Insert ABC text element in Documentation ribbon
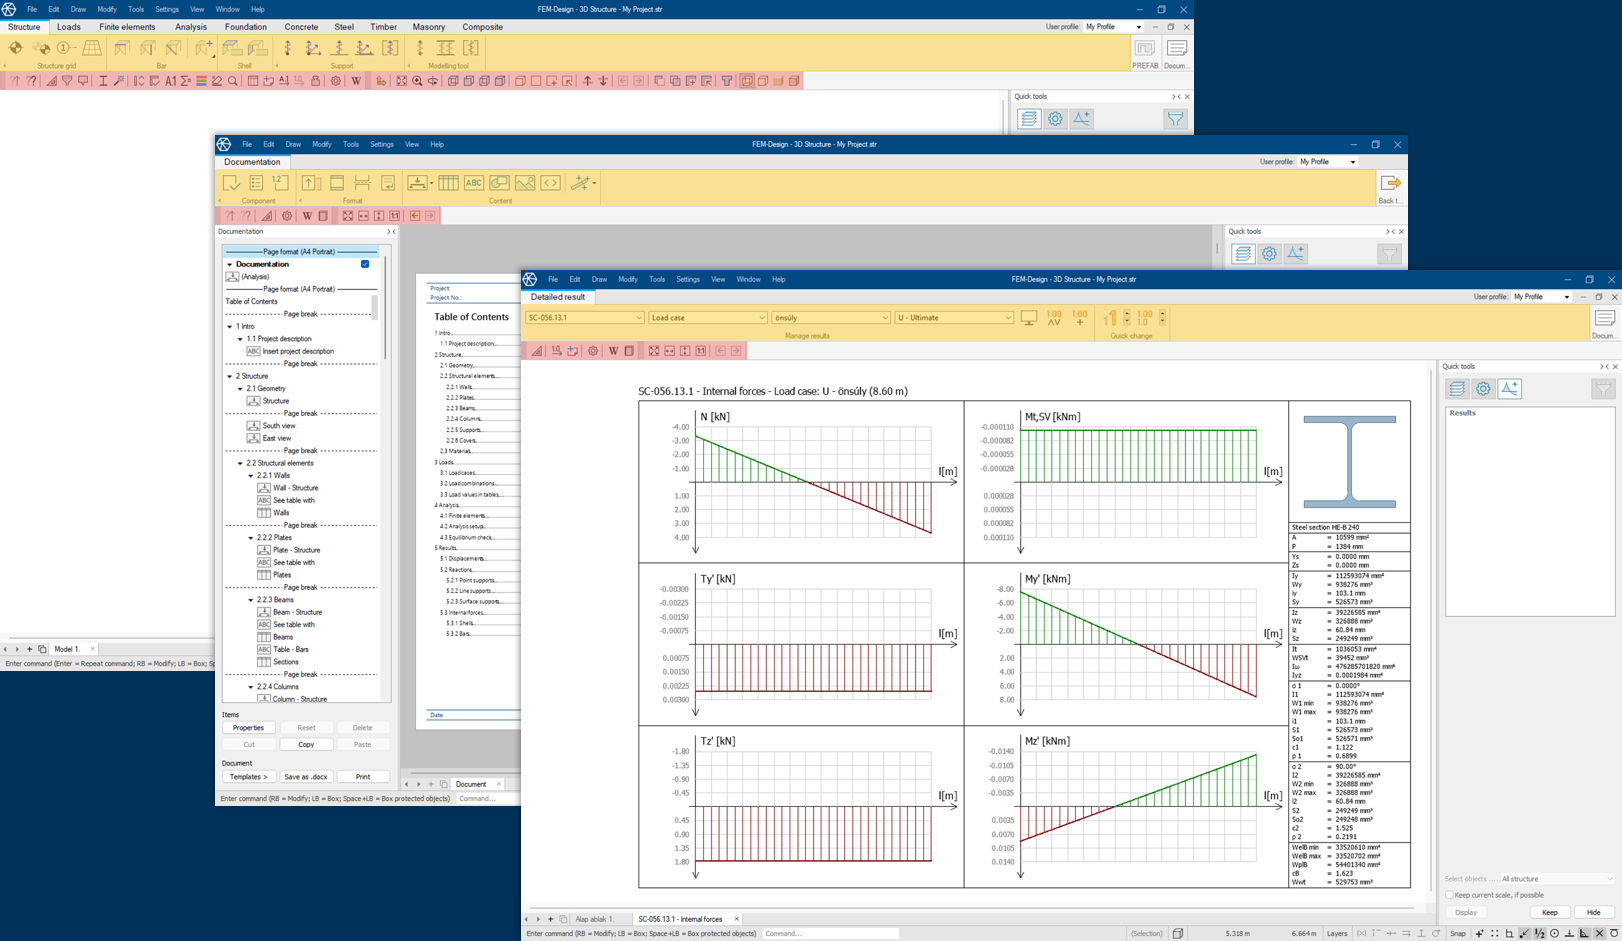1622x941 pixels. [473, 183]
